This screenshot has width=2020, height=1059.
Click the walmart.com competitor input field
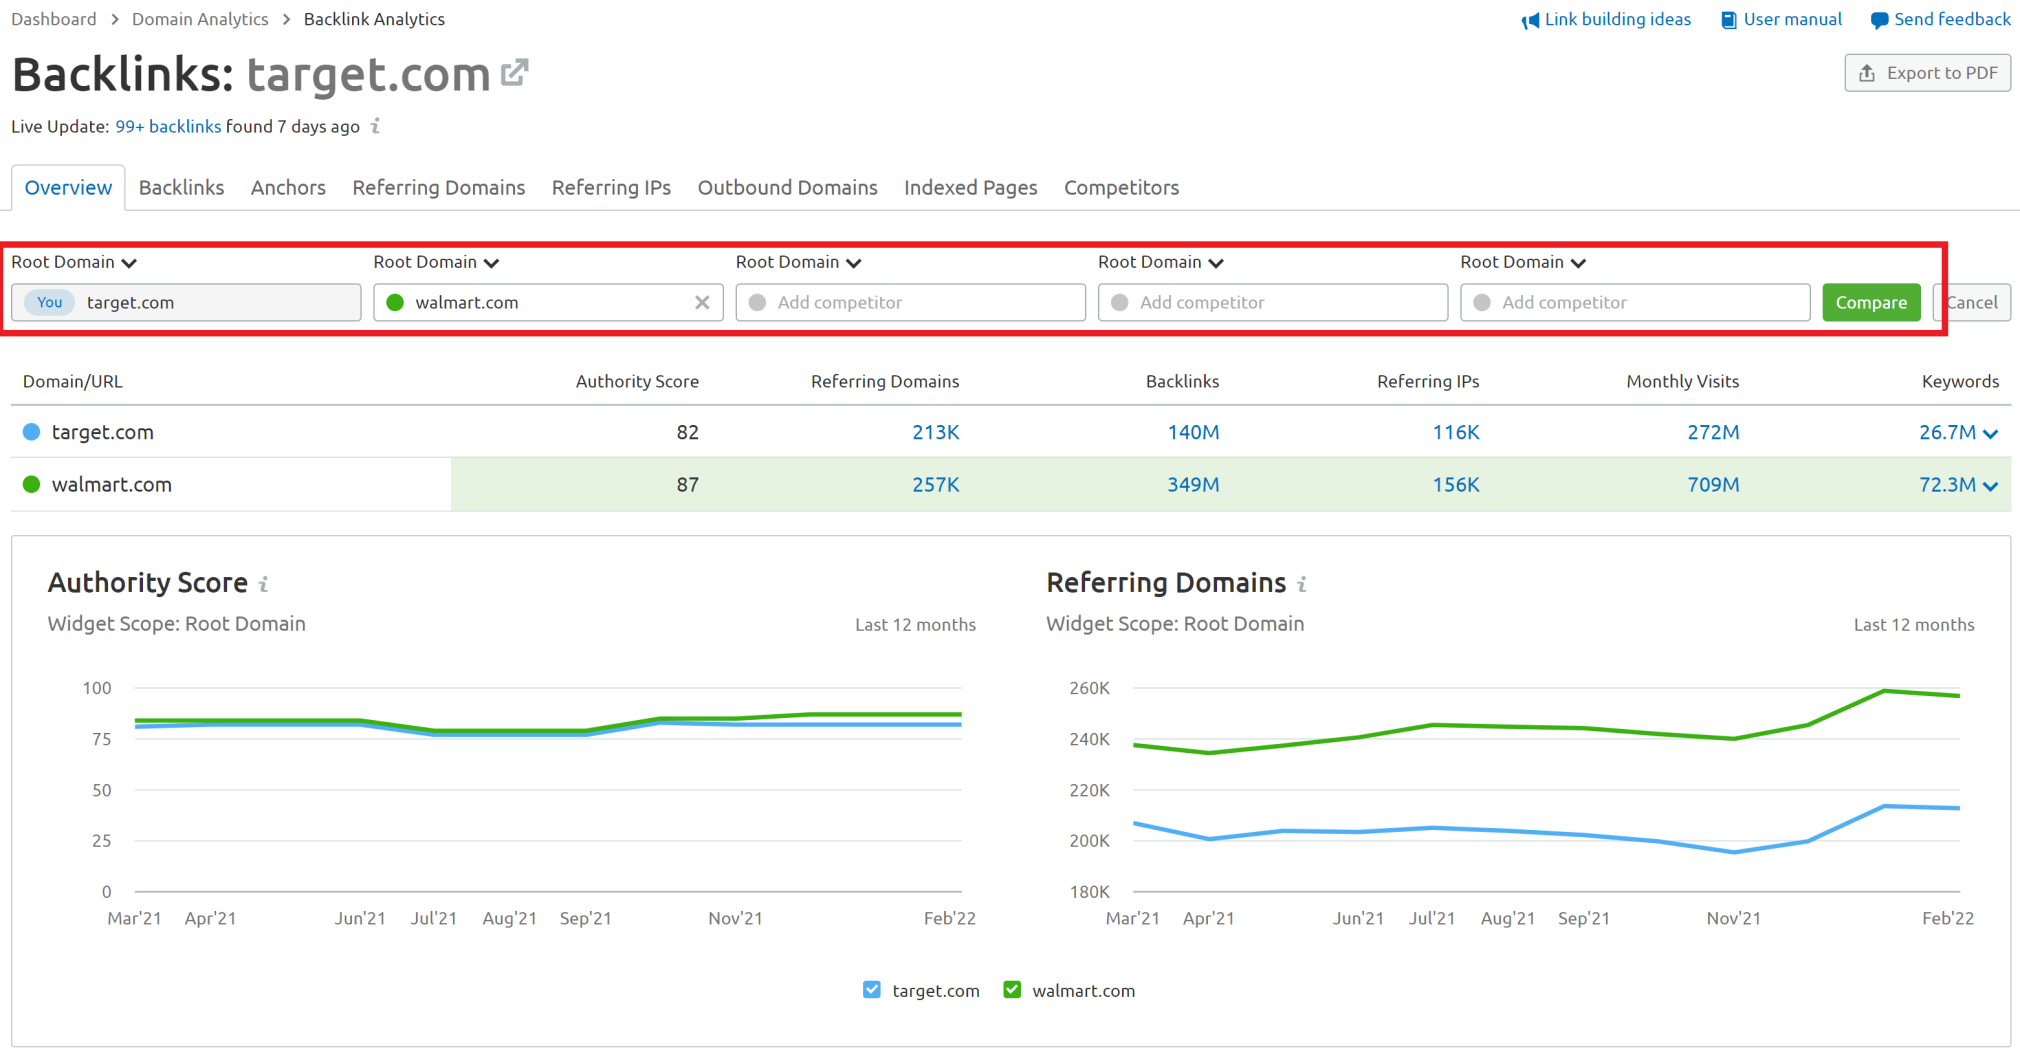pyautogui.click(x=548, y=302)
